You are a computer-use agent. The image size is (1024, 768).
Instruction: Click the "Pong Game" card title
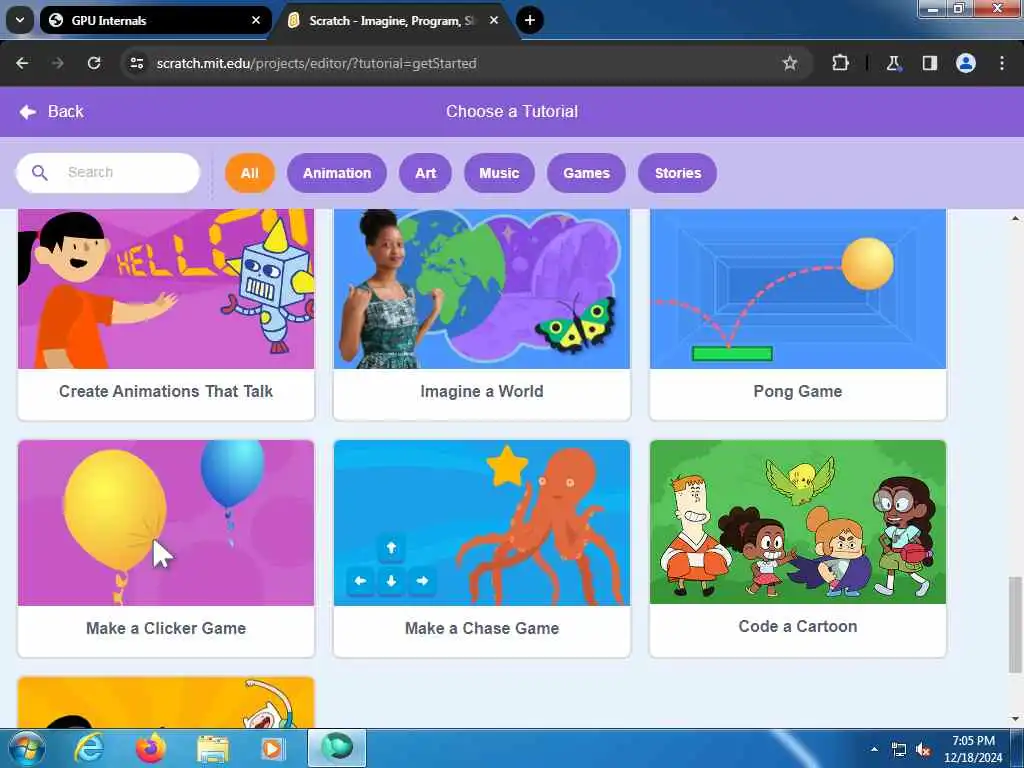[798, 391]
